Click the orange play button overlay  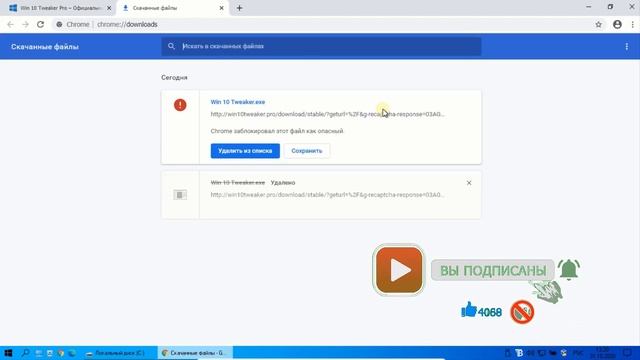399,270
